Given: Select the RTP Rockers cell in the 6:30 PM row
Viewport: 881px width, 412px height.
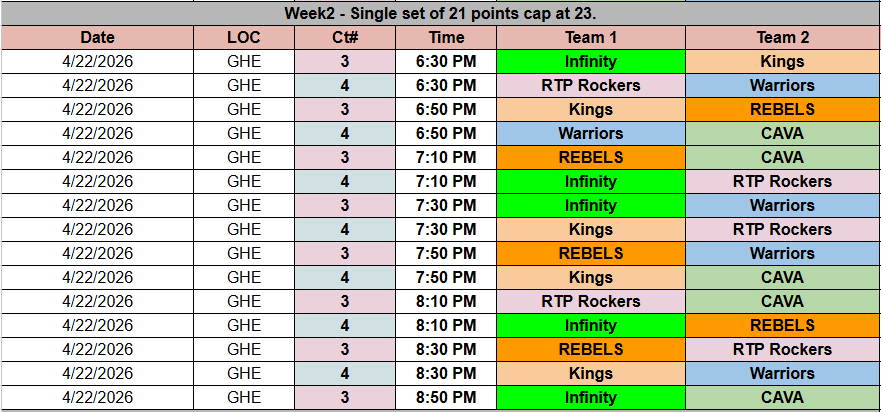Looking at the screenshot, I should (591, 85).
